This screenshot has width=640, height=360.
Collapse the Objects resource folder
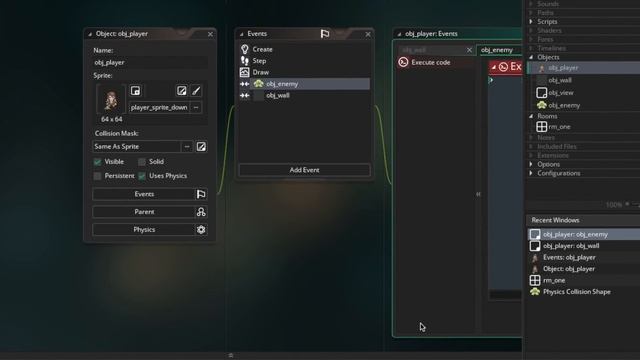click(531, 57)
